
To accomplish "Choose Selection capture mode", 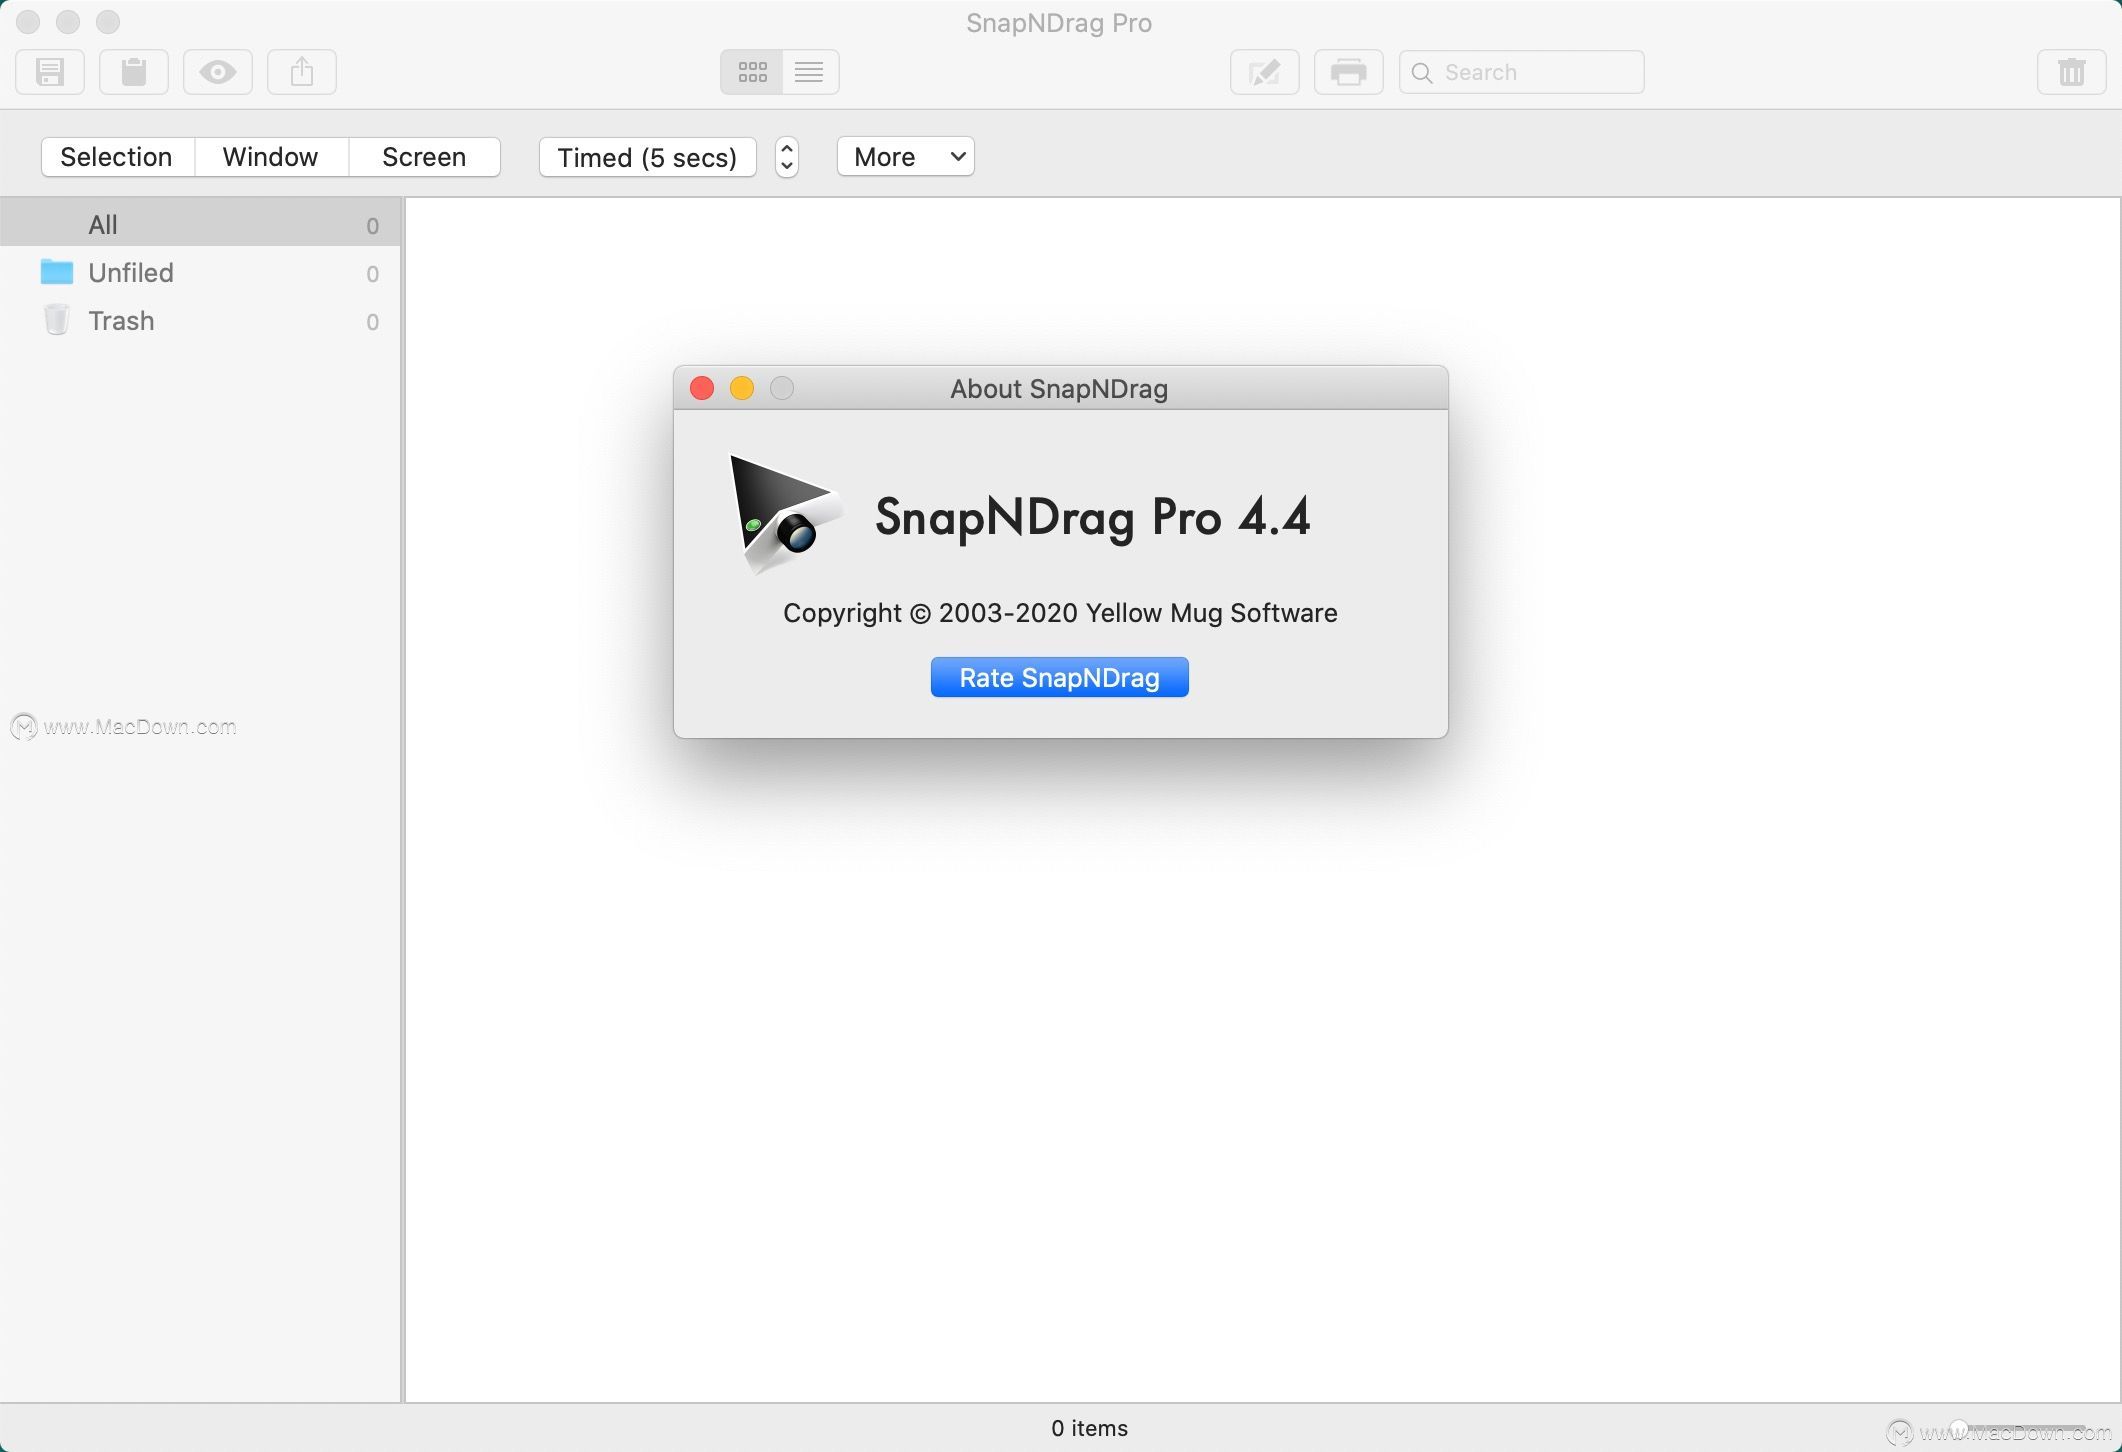I will [x=117, y=157].
